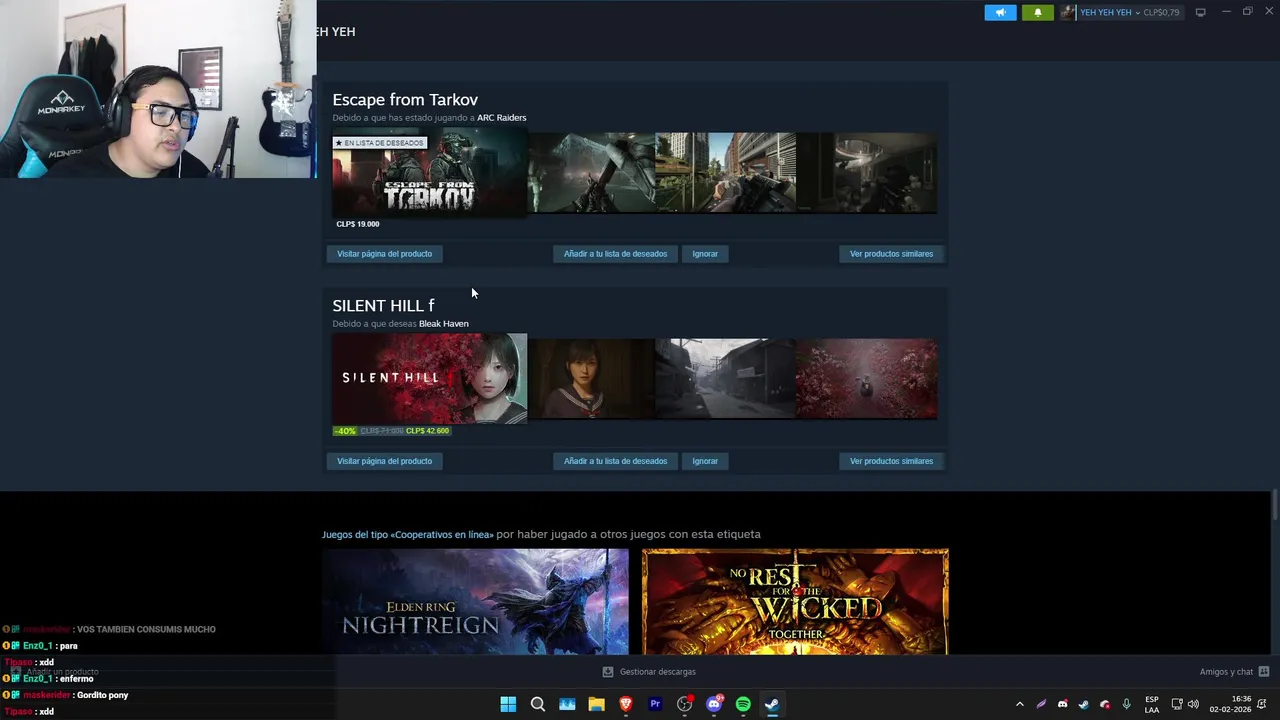Click the EN LISTA DE DESEADOS badge

[x=380, y=143]
